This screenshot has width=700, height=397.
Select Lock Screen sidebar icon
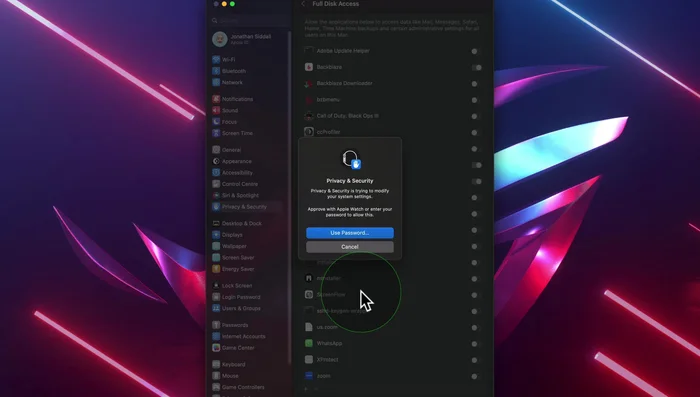tap(216, 286)
